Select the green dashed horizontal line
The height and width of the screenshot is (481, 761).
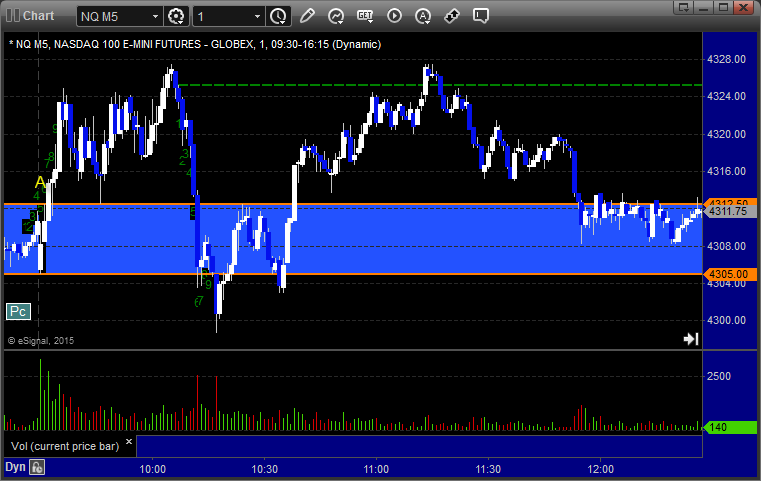[440, 85]
